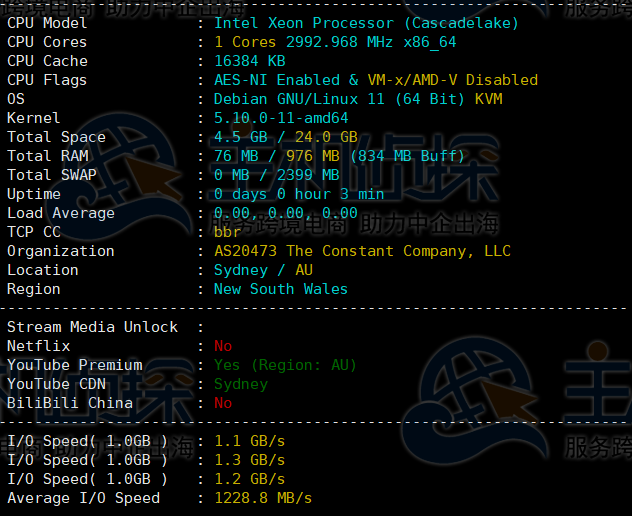Viewport: 632px width, 516px height.
Task: Click the Total SWAP value line
Action: coord(276,175)
